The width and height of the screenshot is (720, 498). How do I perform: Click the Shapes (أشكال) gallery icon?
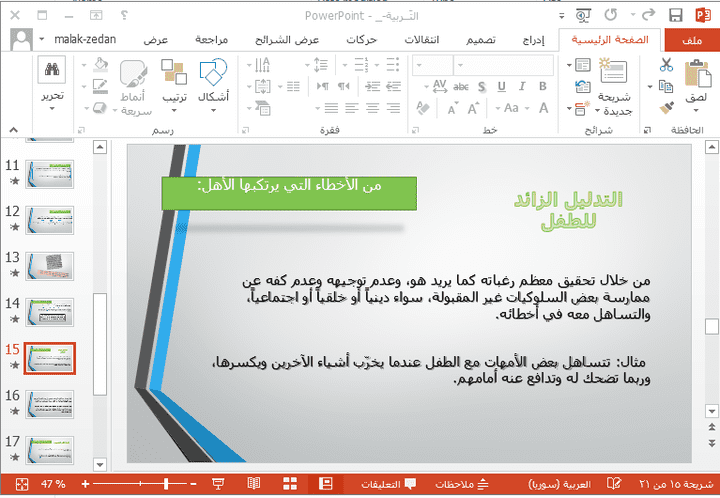[x=213, y=72]
